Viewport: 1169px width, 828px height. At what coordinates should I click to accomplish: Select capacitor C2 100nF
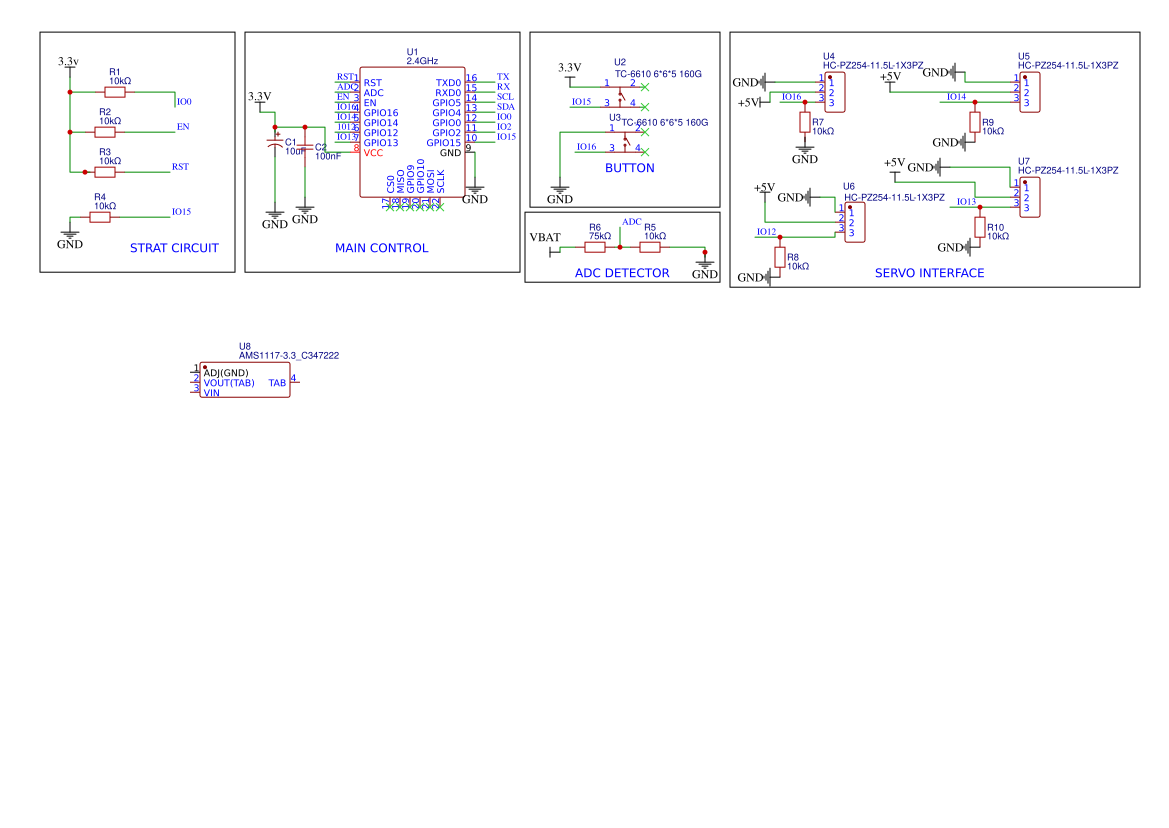[x=305, y=147]
